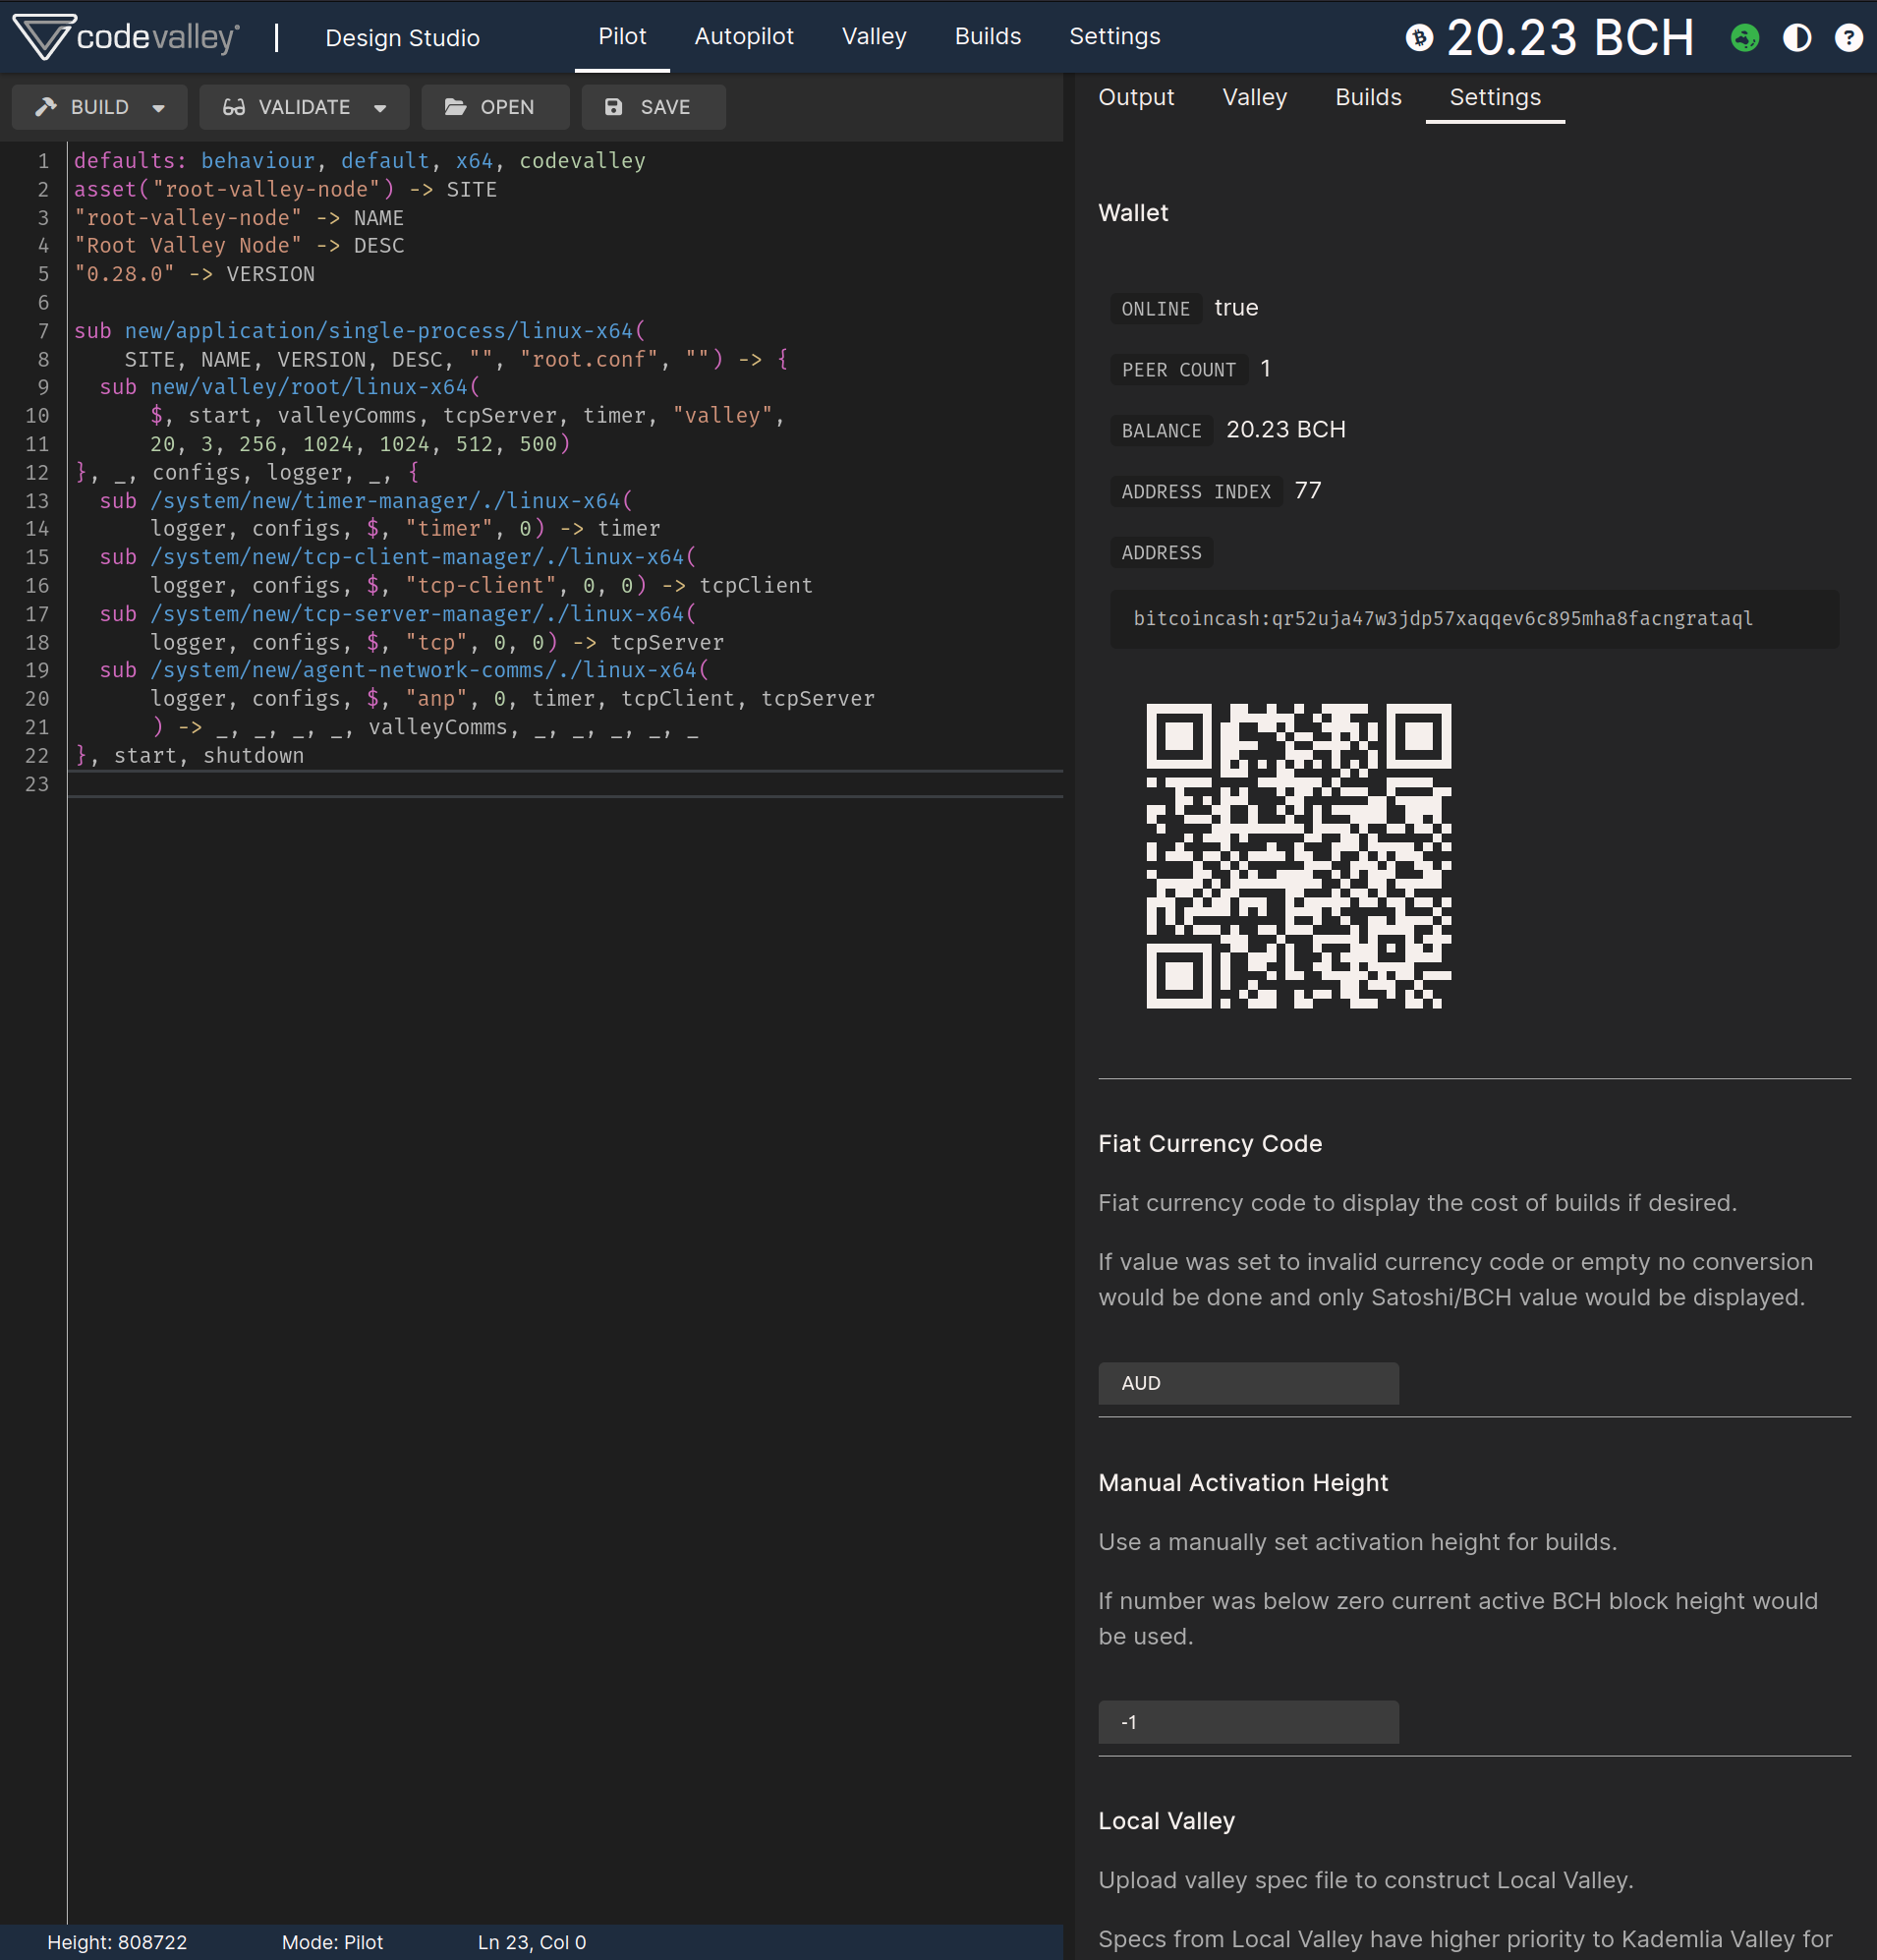
Task: Click the manual activation height input -1
Action: coord(1248,1722)
